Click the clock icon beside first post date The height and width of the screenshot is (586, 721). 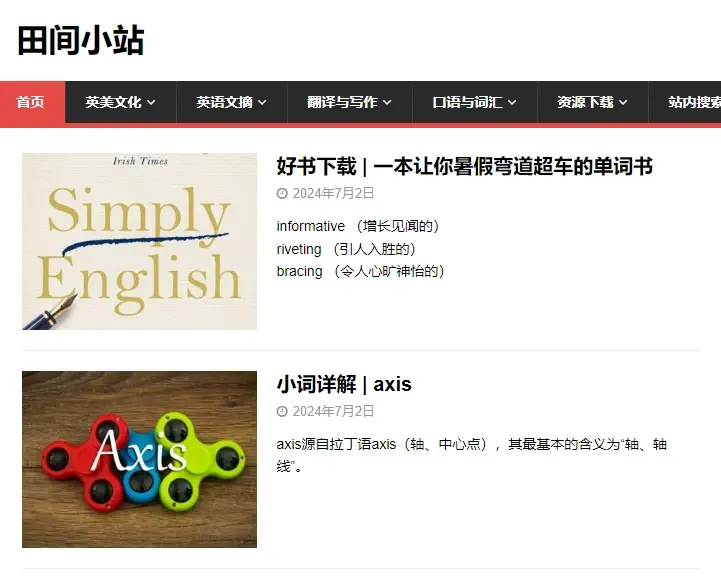point(282,194)
